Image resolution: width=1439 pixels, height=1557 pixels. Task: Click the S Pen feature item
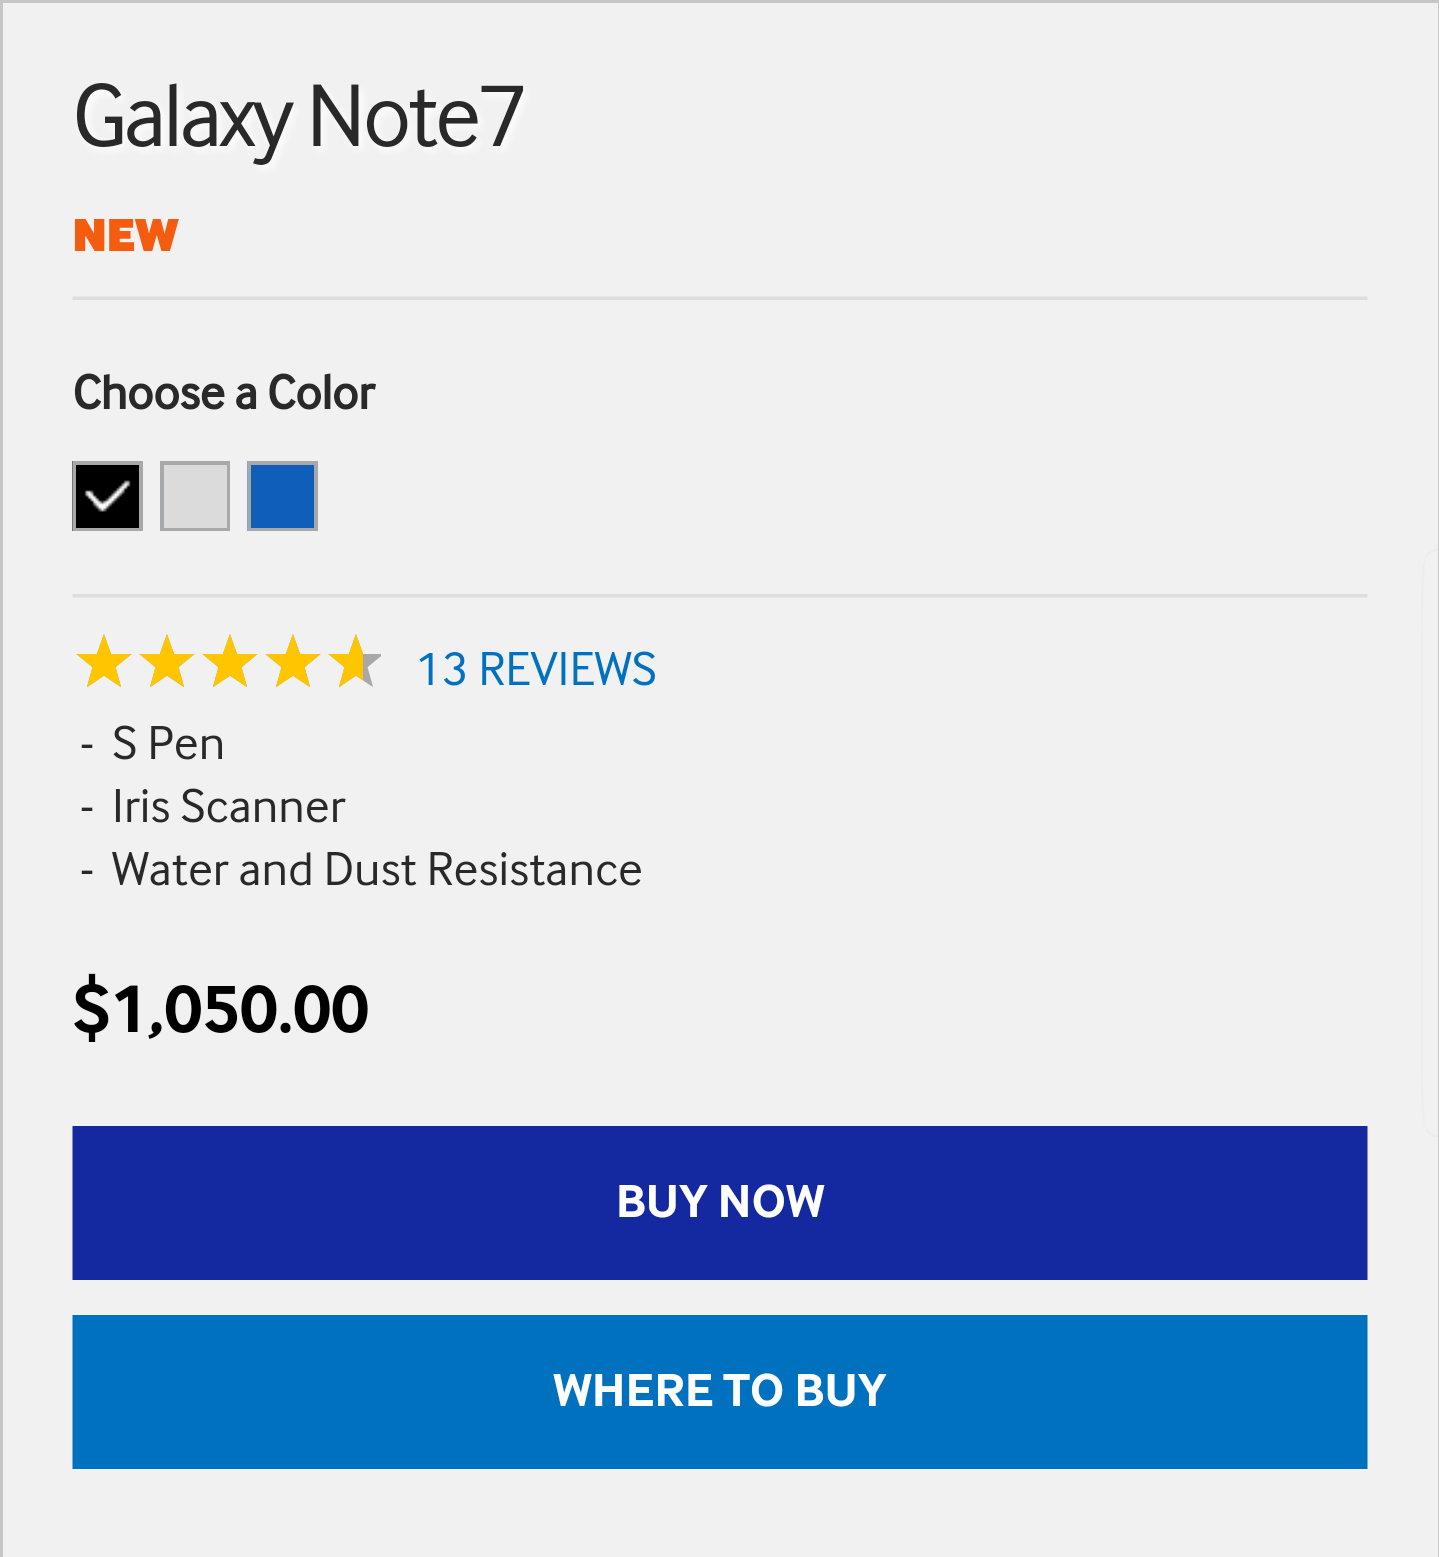coord(168,744)
